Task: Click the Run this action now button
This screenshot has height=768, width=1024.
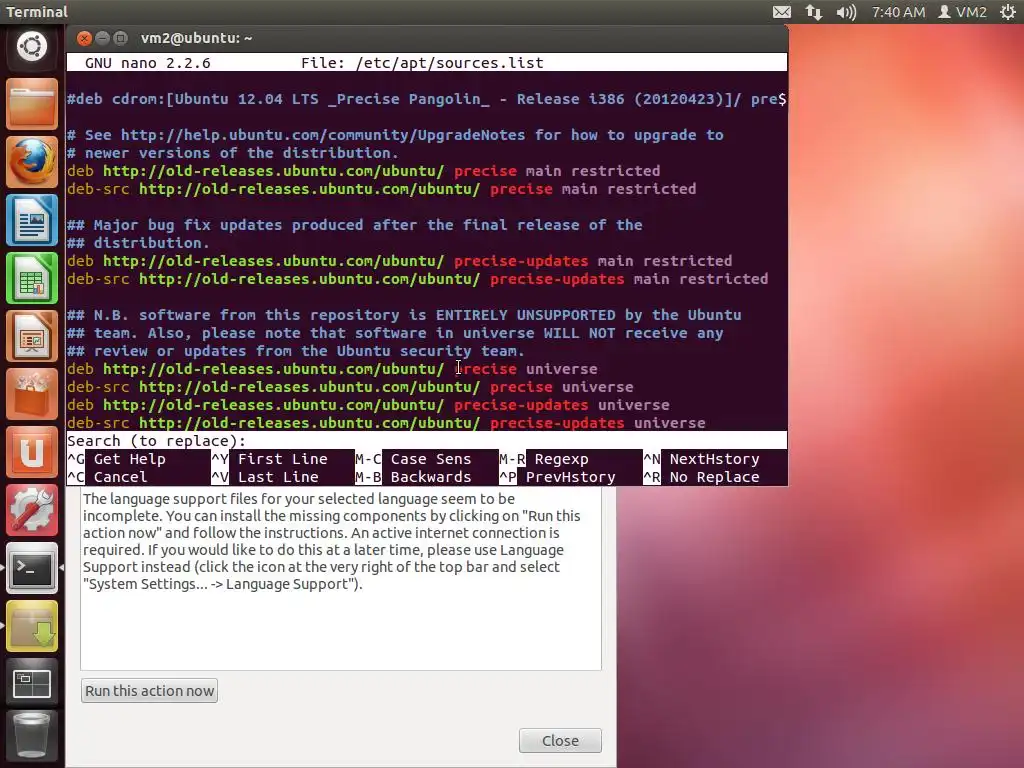Action: pyautogui.click(x=150, y=691)
